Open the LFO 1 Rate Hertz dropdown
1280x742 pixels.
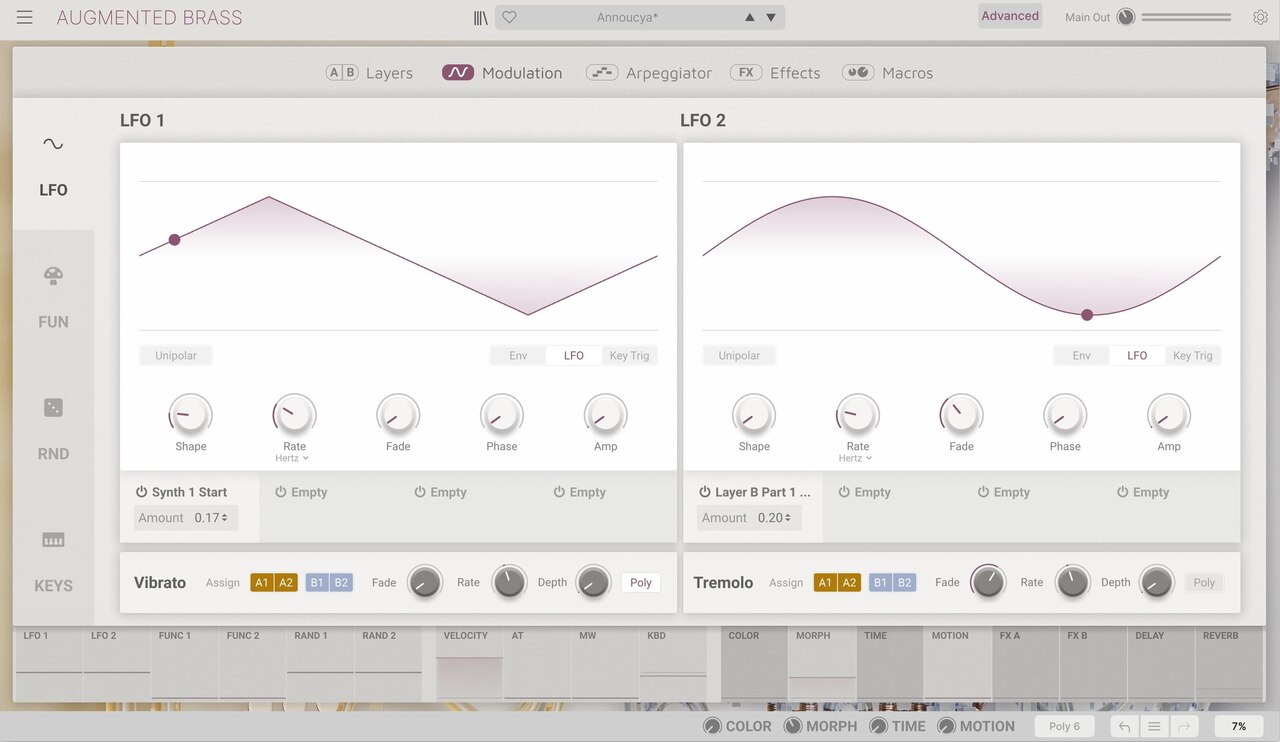pyautogui.click(x=293, y=458)
